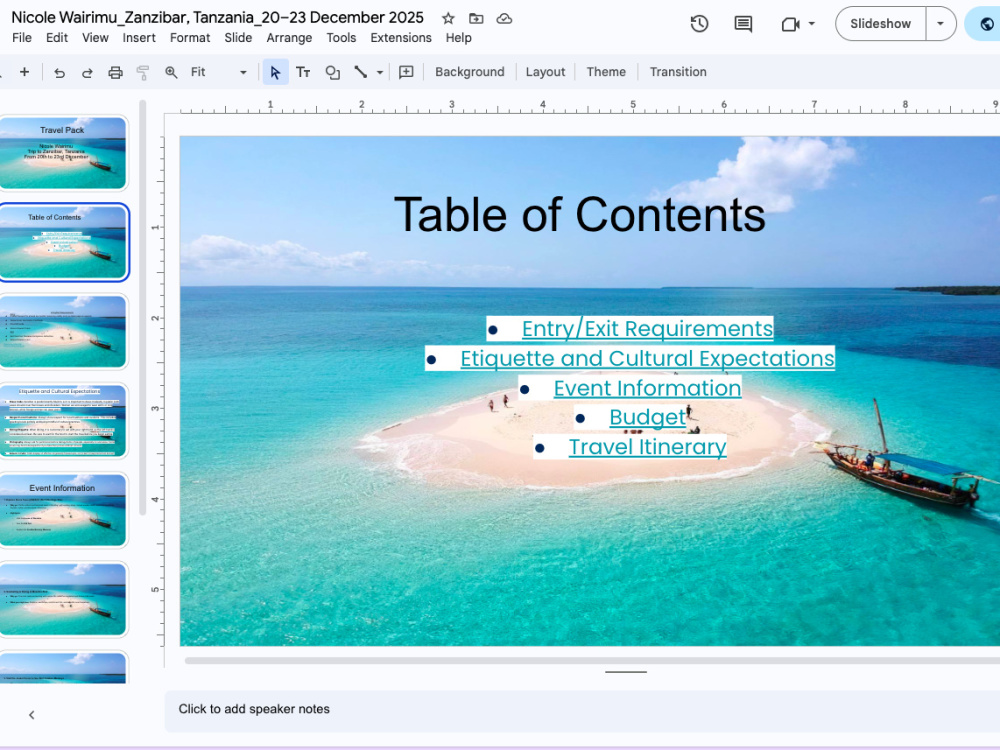Open the File menu
Screen dimensions: 1000x750
(22, 38)
